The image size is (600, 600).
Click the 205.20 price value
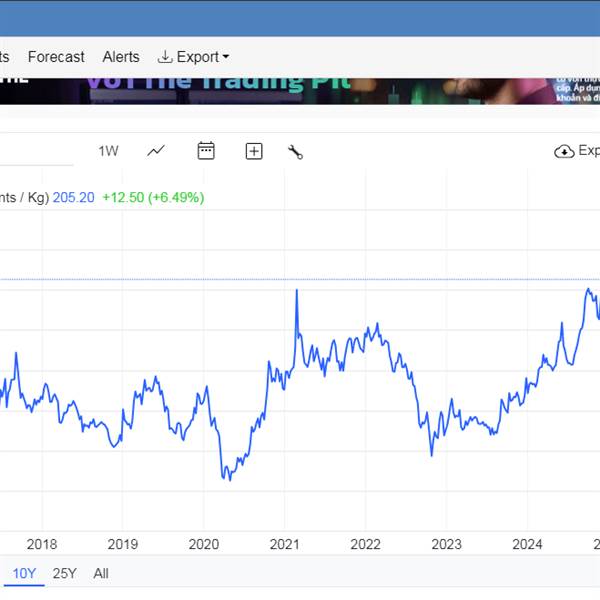click(x=73, y=197)
